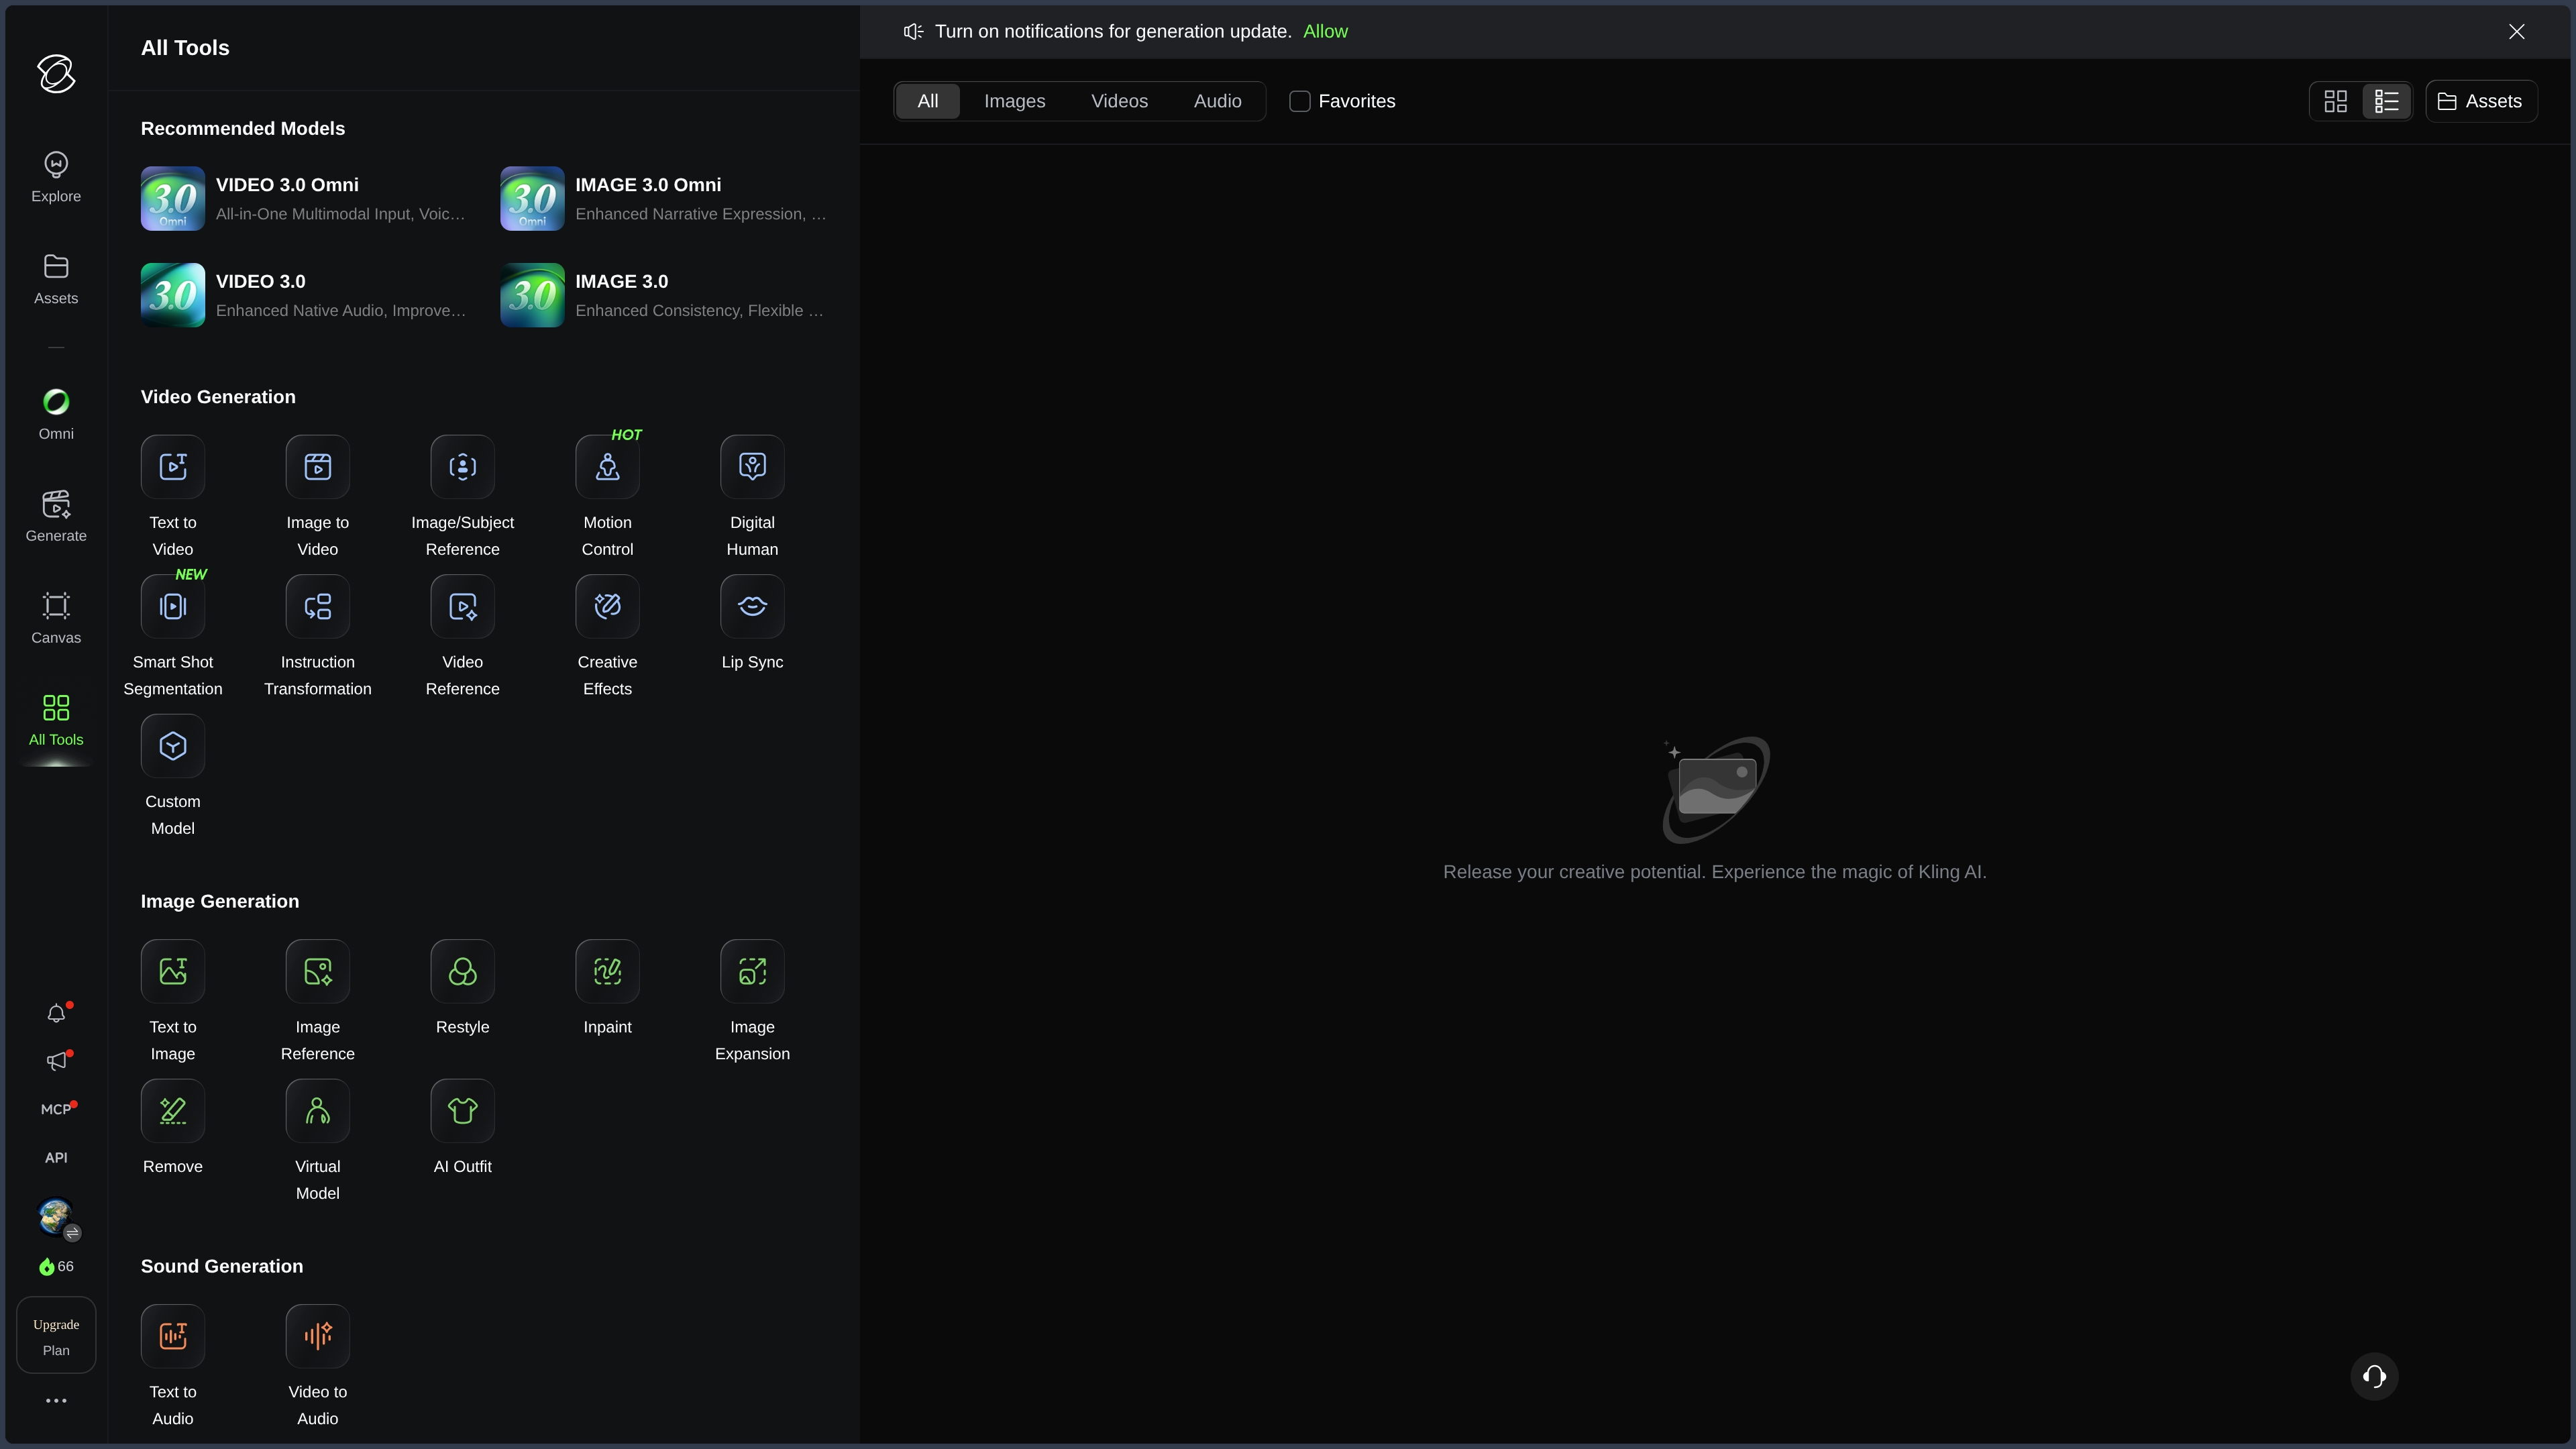Screen dimensions: 2576x1449
Task: Open API from the sidebar
Action: coord(56,1158)
